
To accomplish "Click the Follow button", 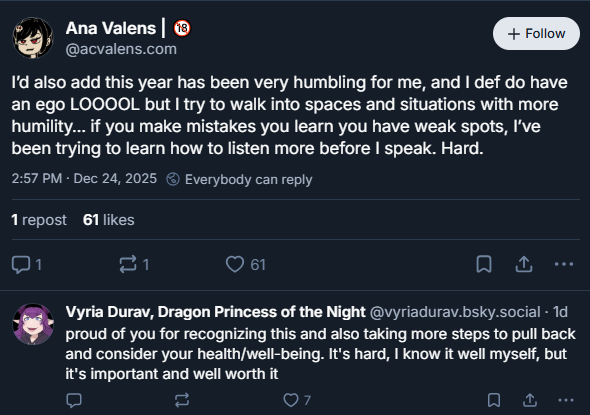I will click(536, 33).
